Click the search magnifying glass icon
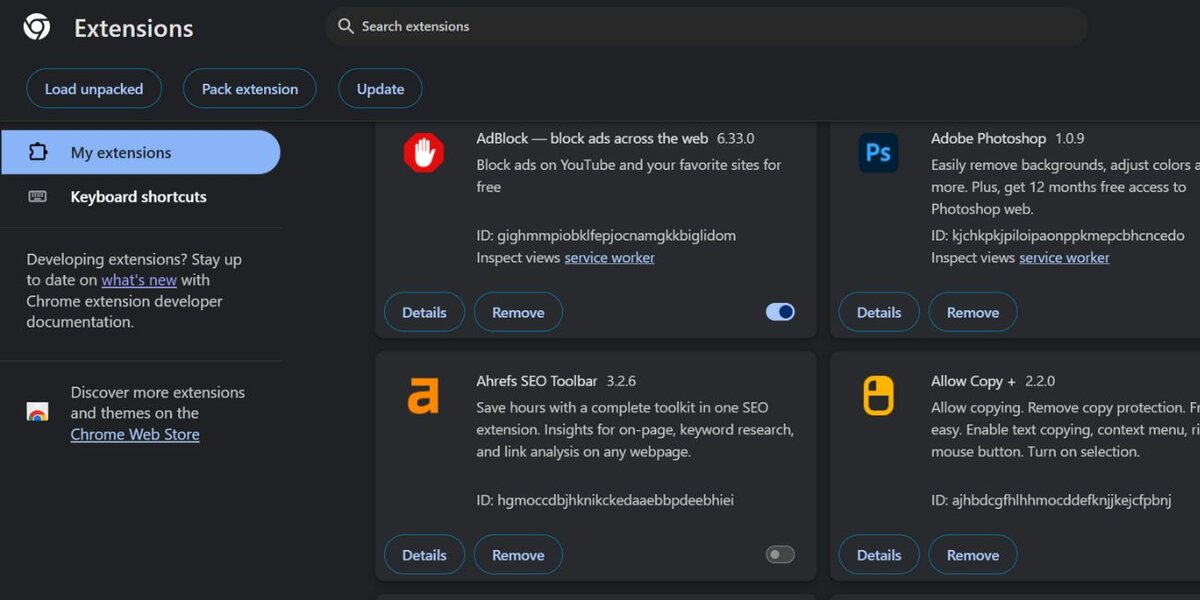 [345, 26]
